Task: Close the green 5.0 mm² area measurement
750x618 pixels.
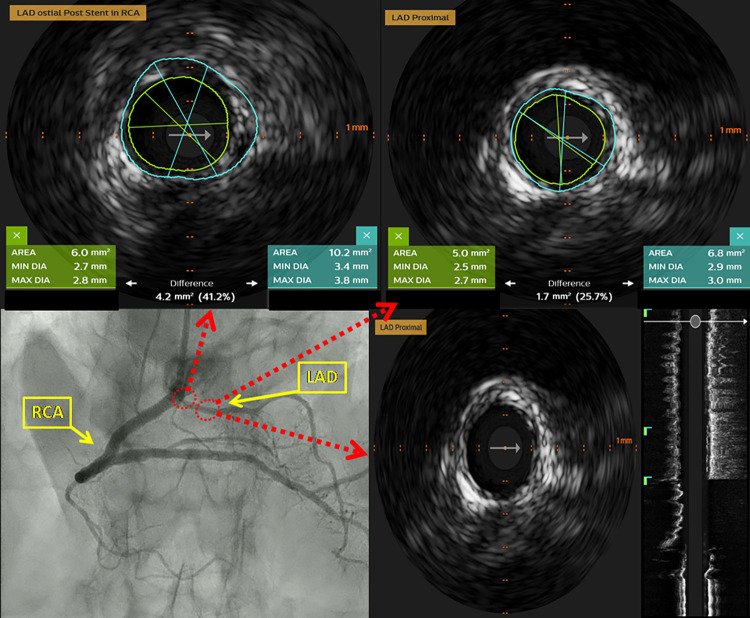Action: click(x=398, y=236)
